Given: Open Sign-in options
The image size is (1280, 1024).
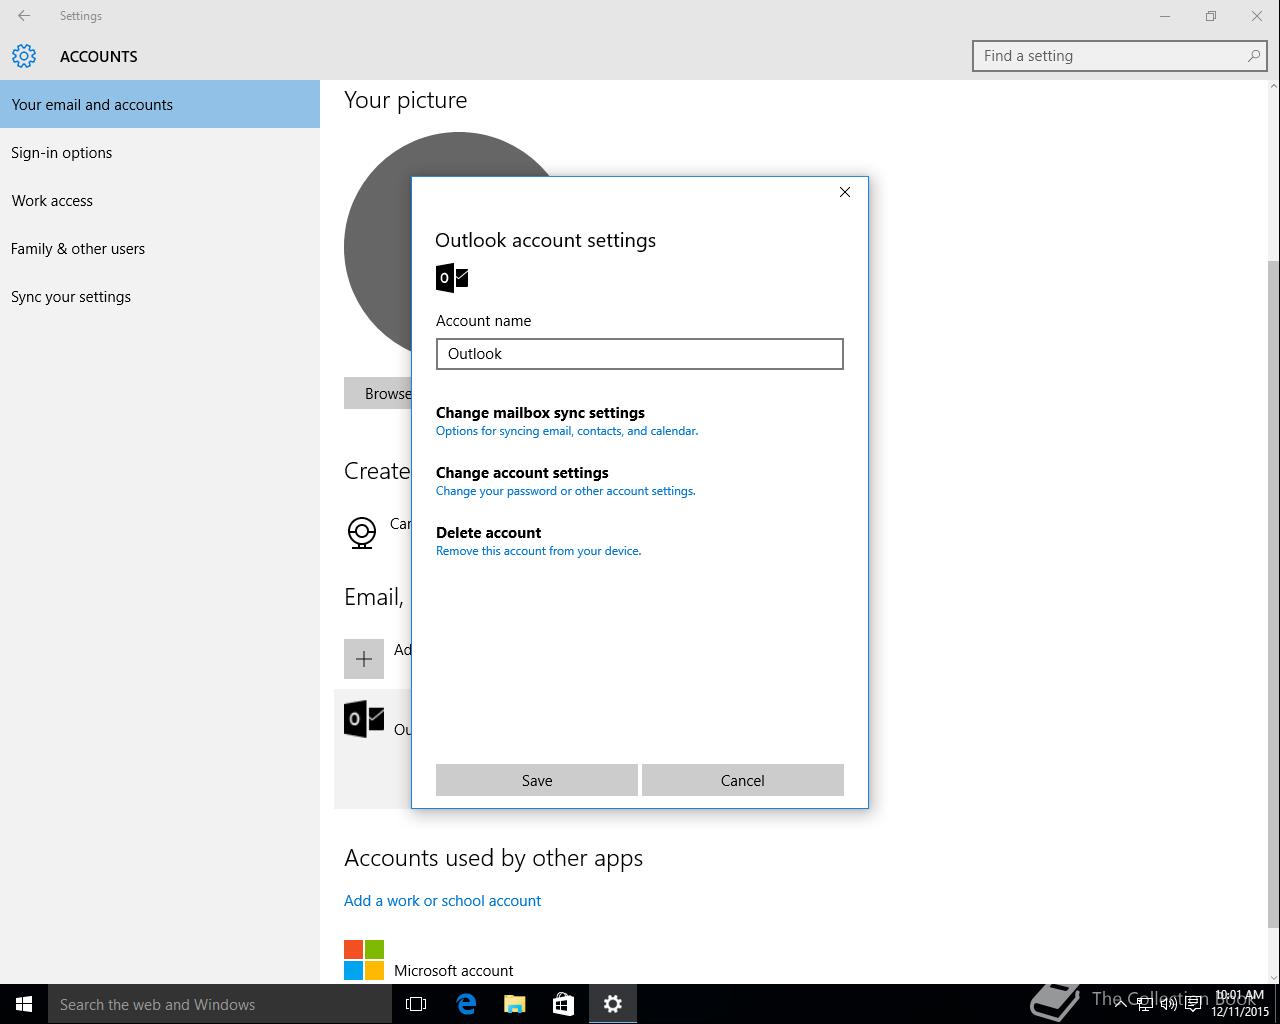Looking at the screenshot, I should (160, 152).
